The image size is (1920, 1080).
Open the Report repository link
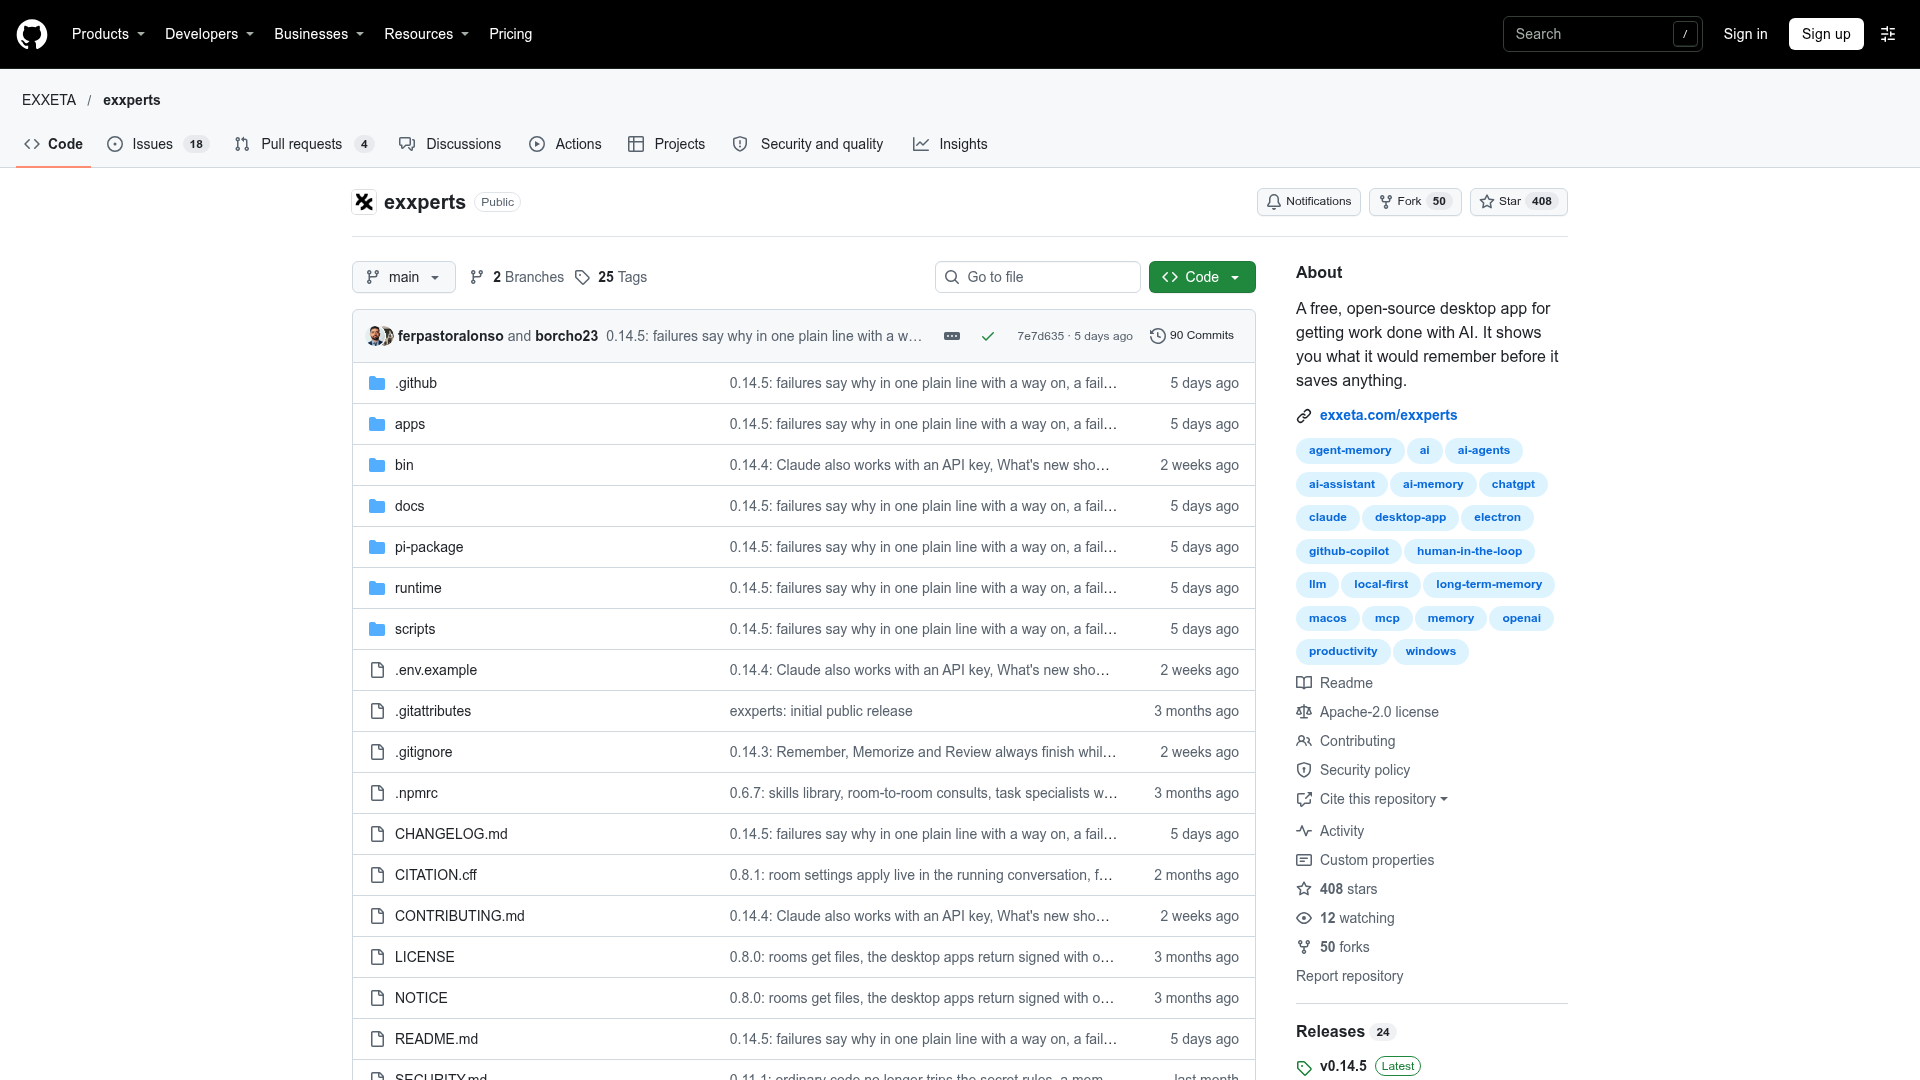point(1349,976)
